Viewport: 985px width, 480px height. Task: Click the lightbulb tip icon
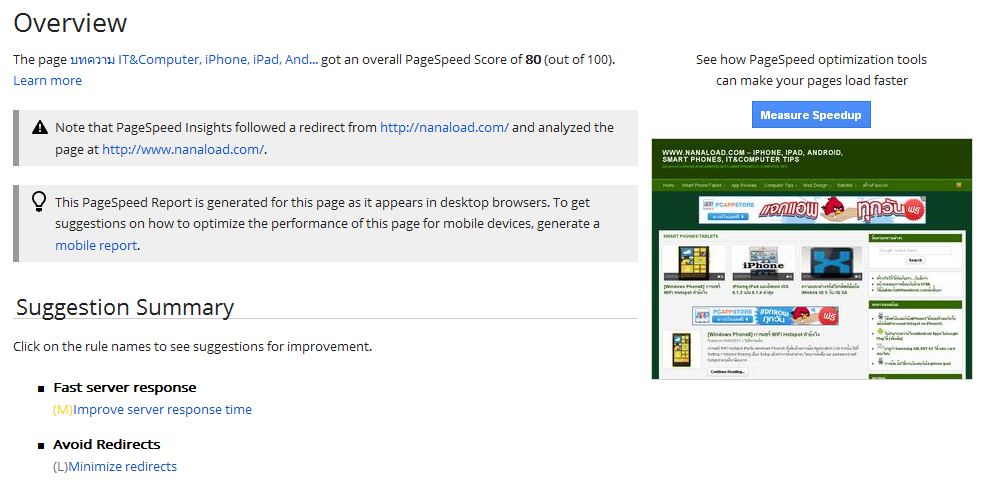39,202
